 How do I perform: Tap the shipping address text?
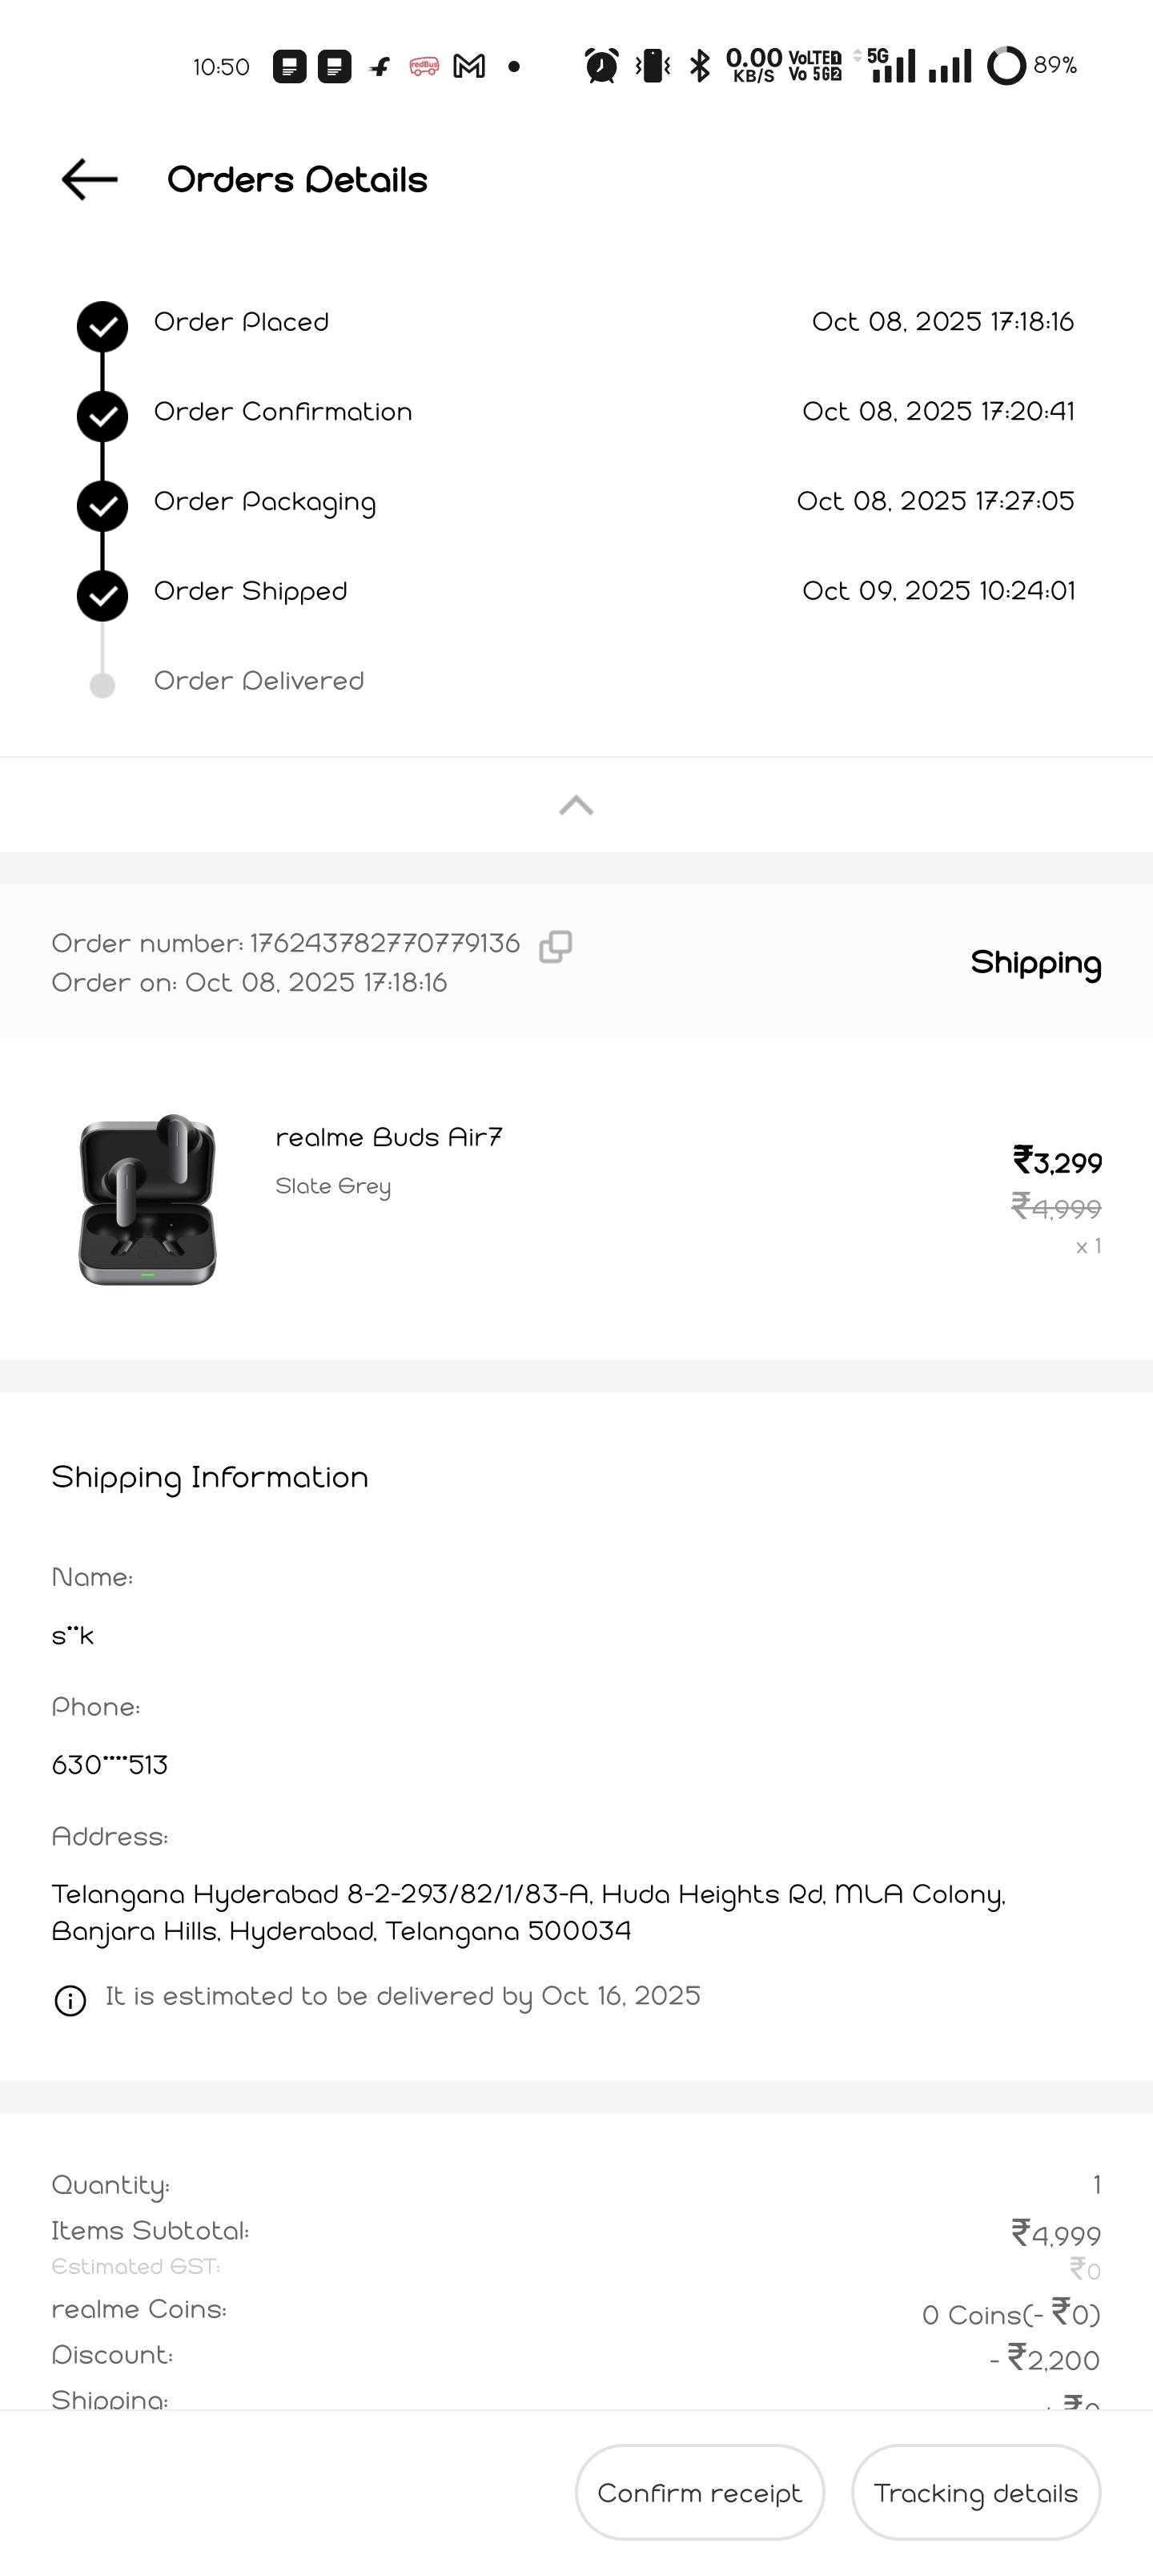tap(528, 1912)
